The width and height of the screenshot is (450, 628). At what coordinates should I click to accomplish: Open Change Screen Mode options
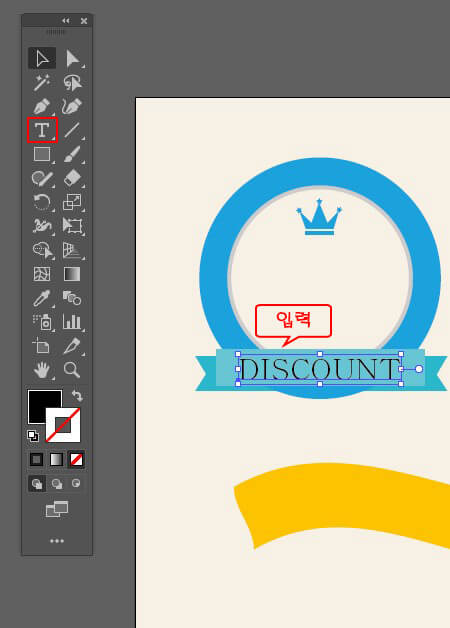tap(57, 509)
